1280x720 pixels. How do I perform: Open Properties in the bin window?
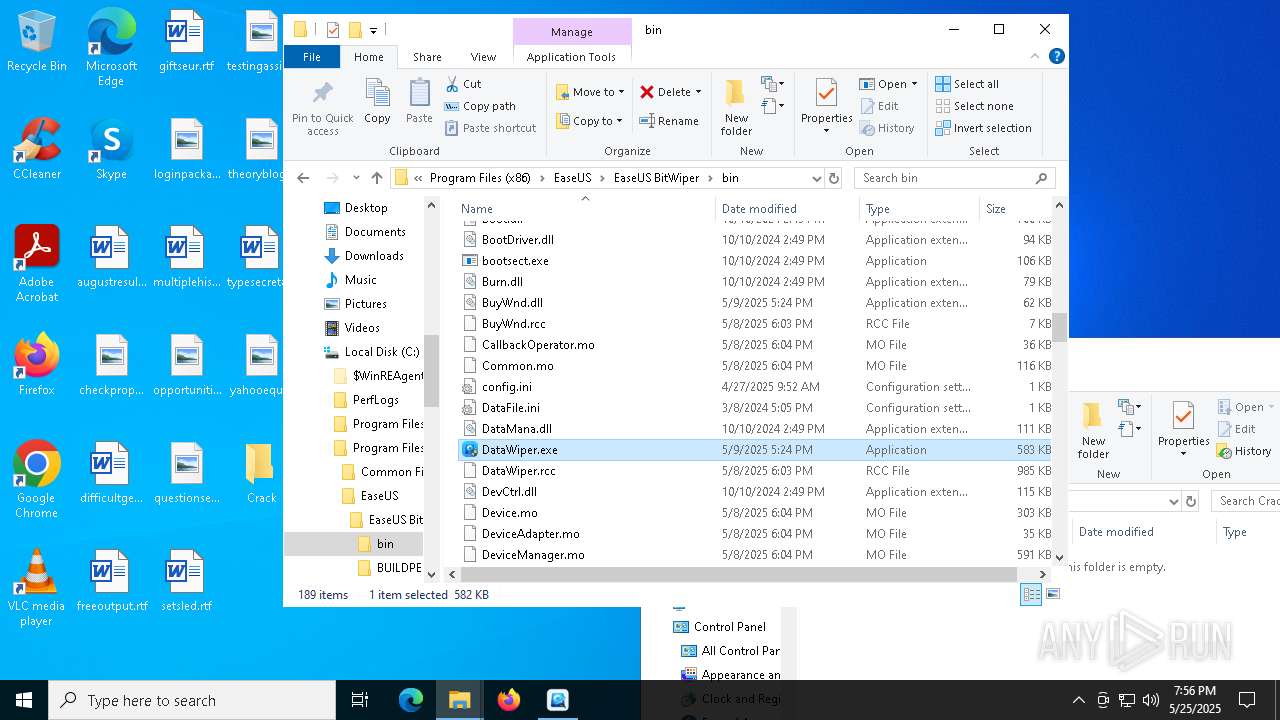click(826, 105)
